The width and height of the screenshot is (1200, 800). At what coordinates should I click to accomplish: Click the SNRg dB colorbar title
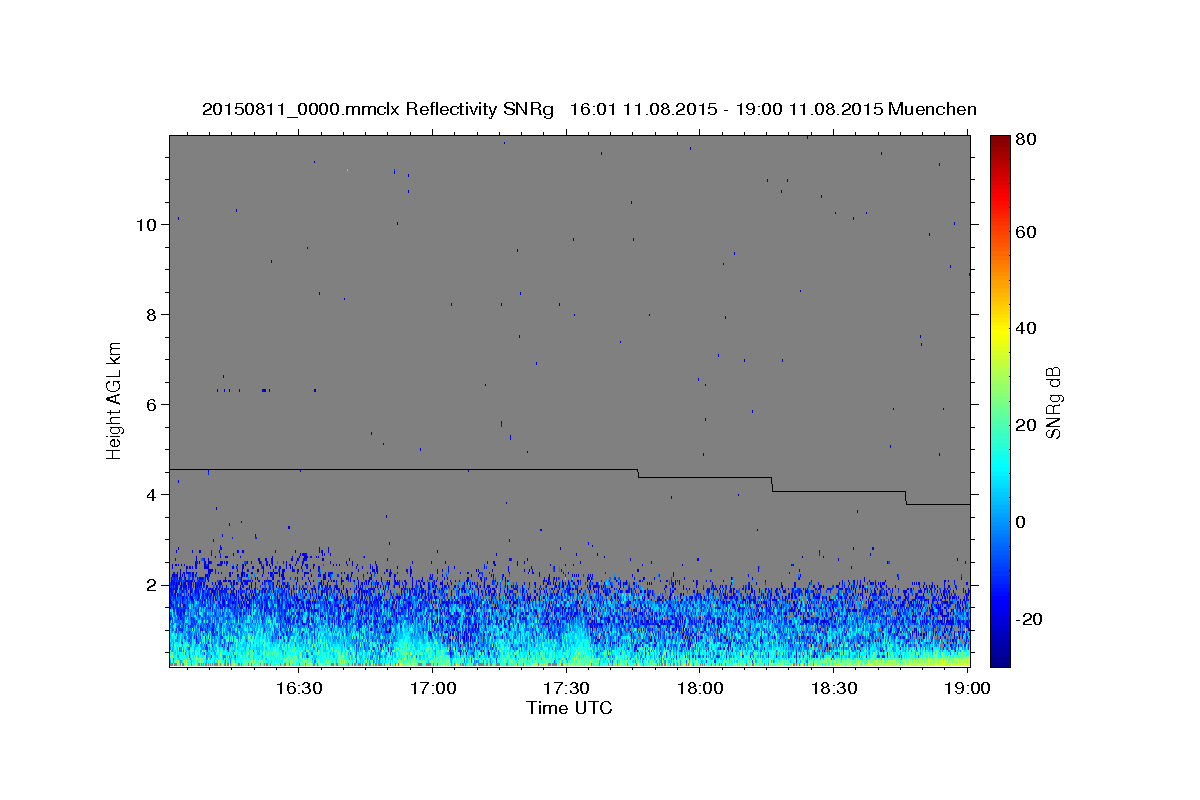coord(1056,402)
